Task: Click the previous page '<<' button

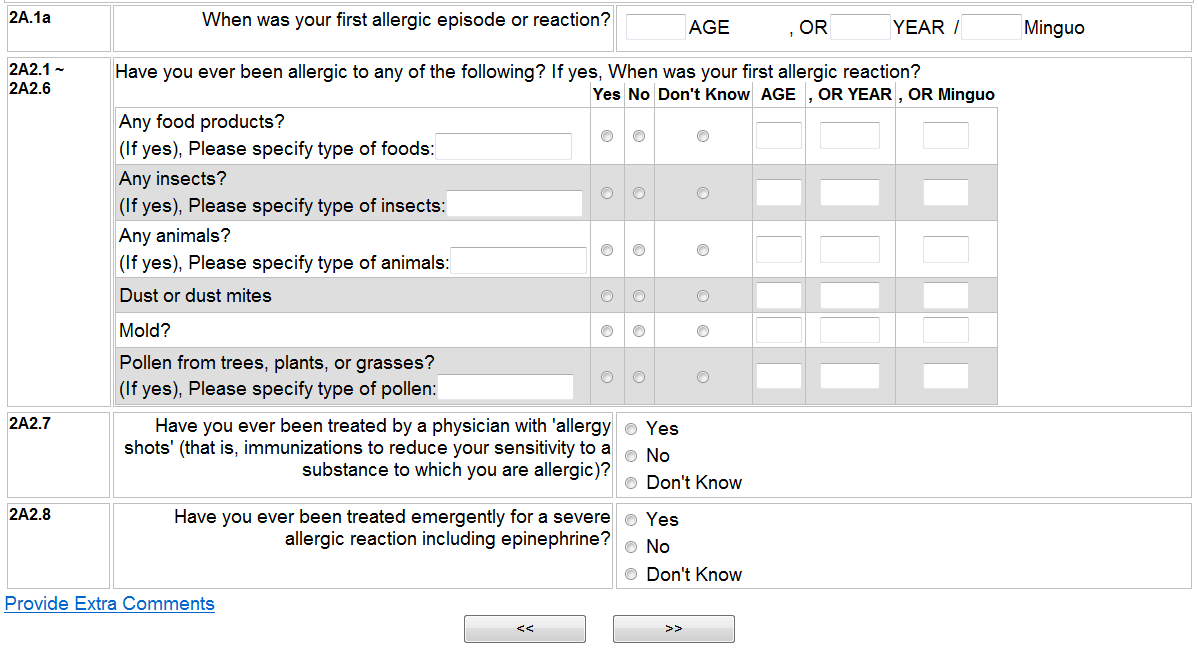Action: coord(525,629)
